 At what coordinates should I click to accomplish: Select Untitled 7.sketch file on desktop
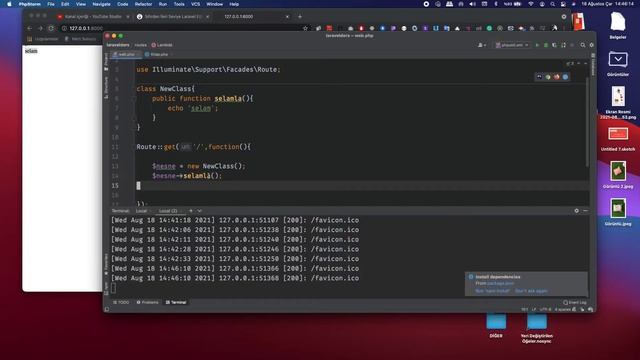(618, 139)
